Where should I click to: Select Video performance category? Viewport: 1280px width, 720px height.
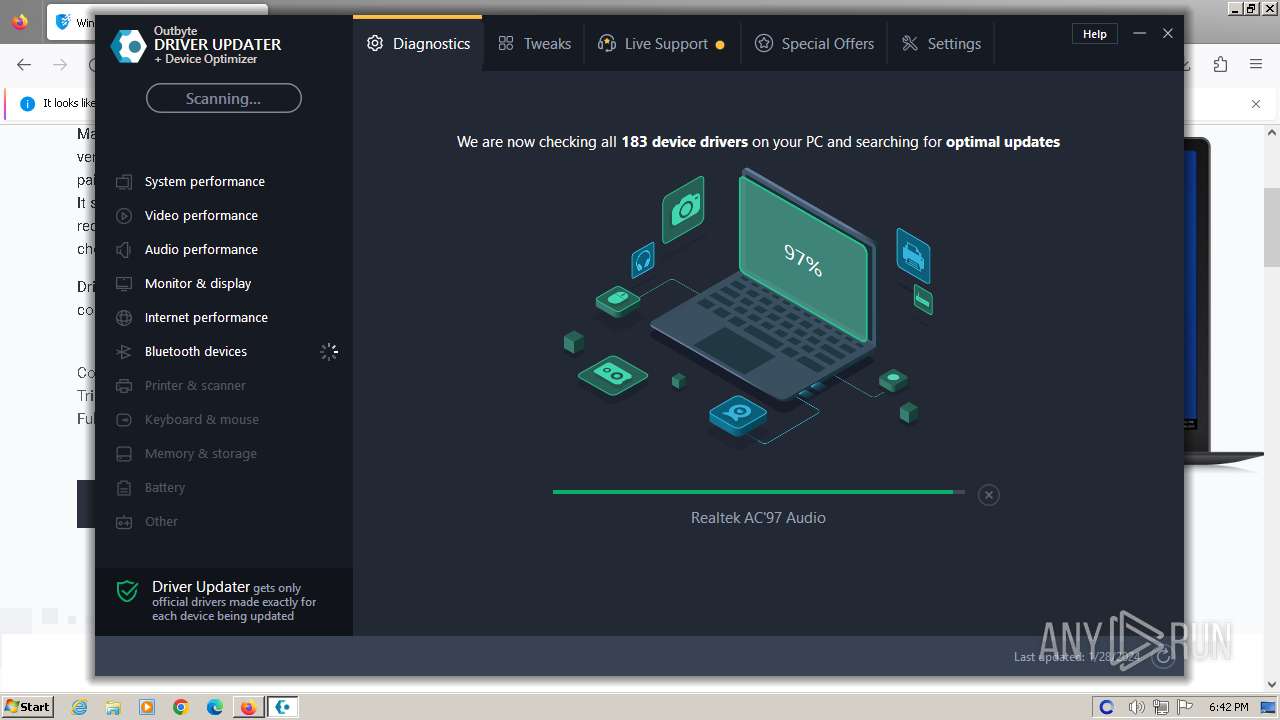(201, 216)
